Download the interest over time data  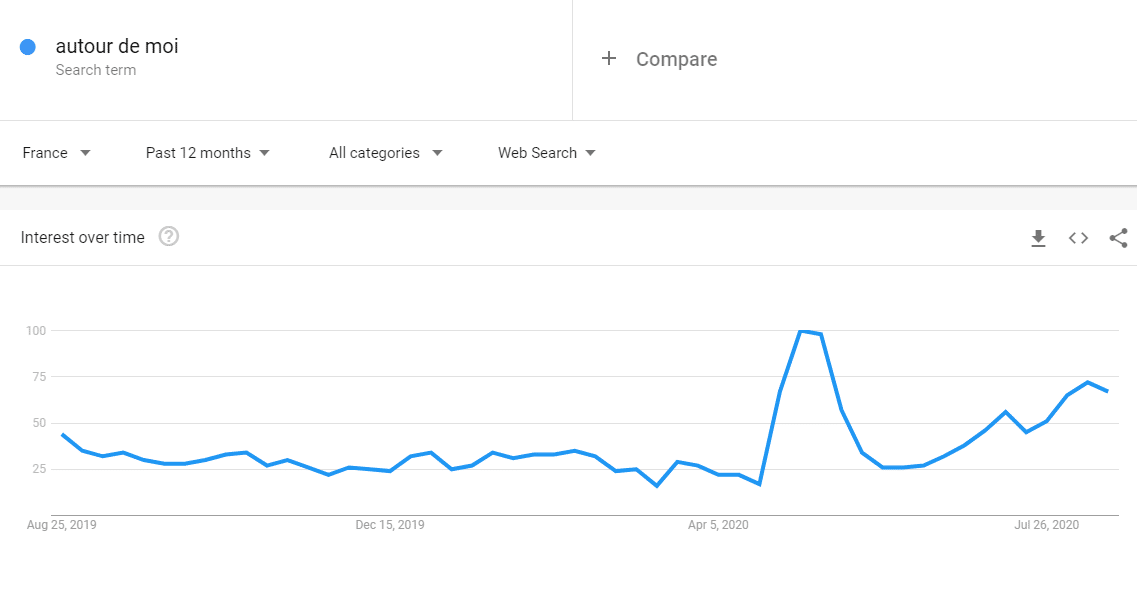(1038, 238)
